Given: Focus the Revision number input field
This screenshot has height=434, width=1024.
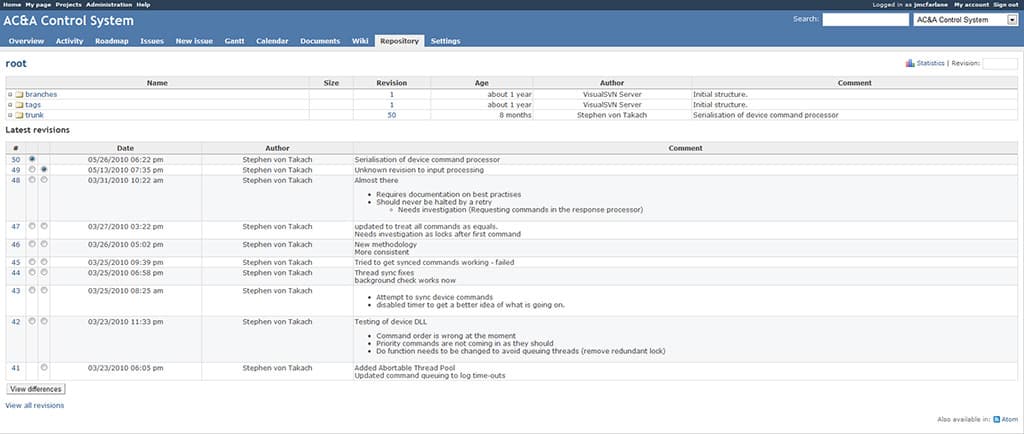Looking at the screenshot, I should [1000, 63].
